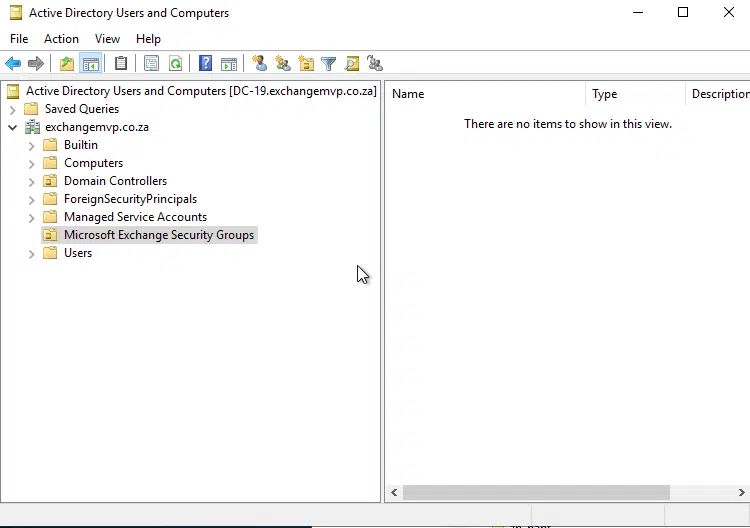This screenshot has width=750, height=528.
Task: Open the View menu
Action: point(107,39)
